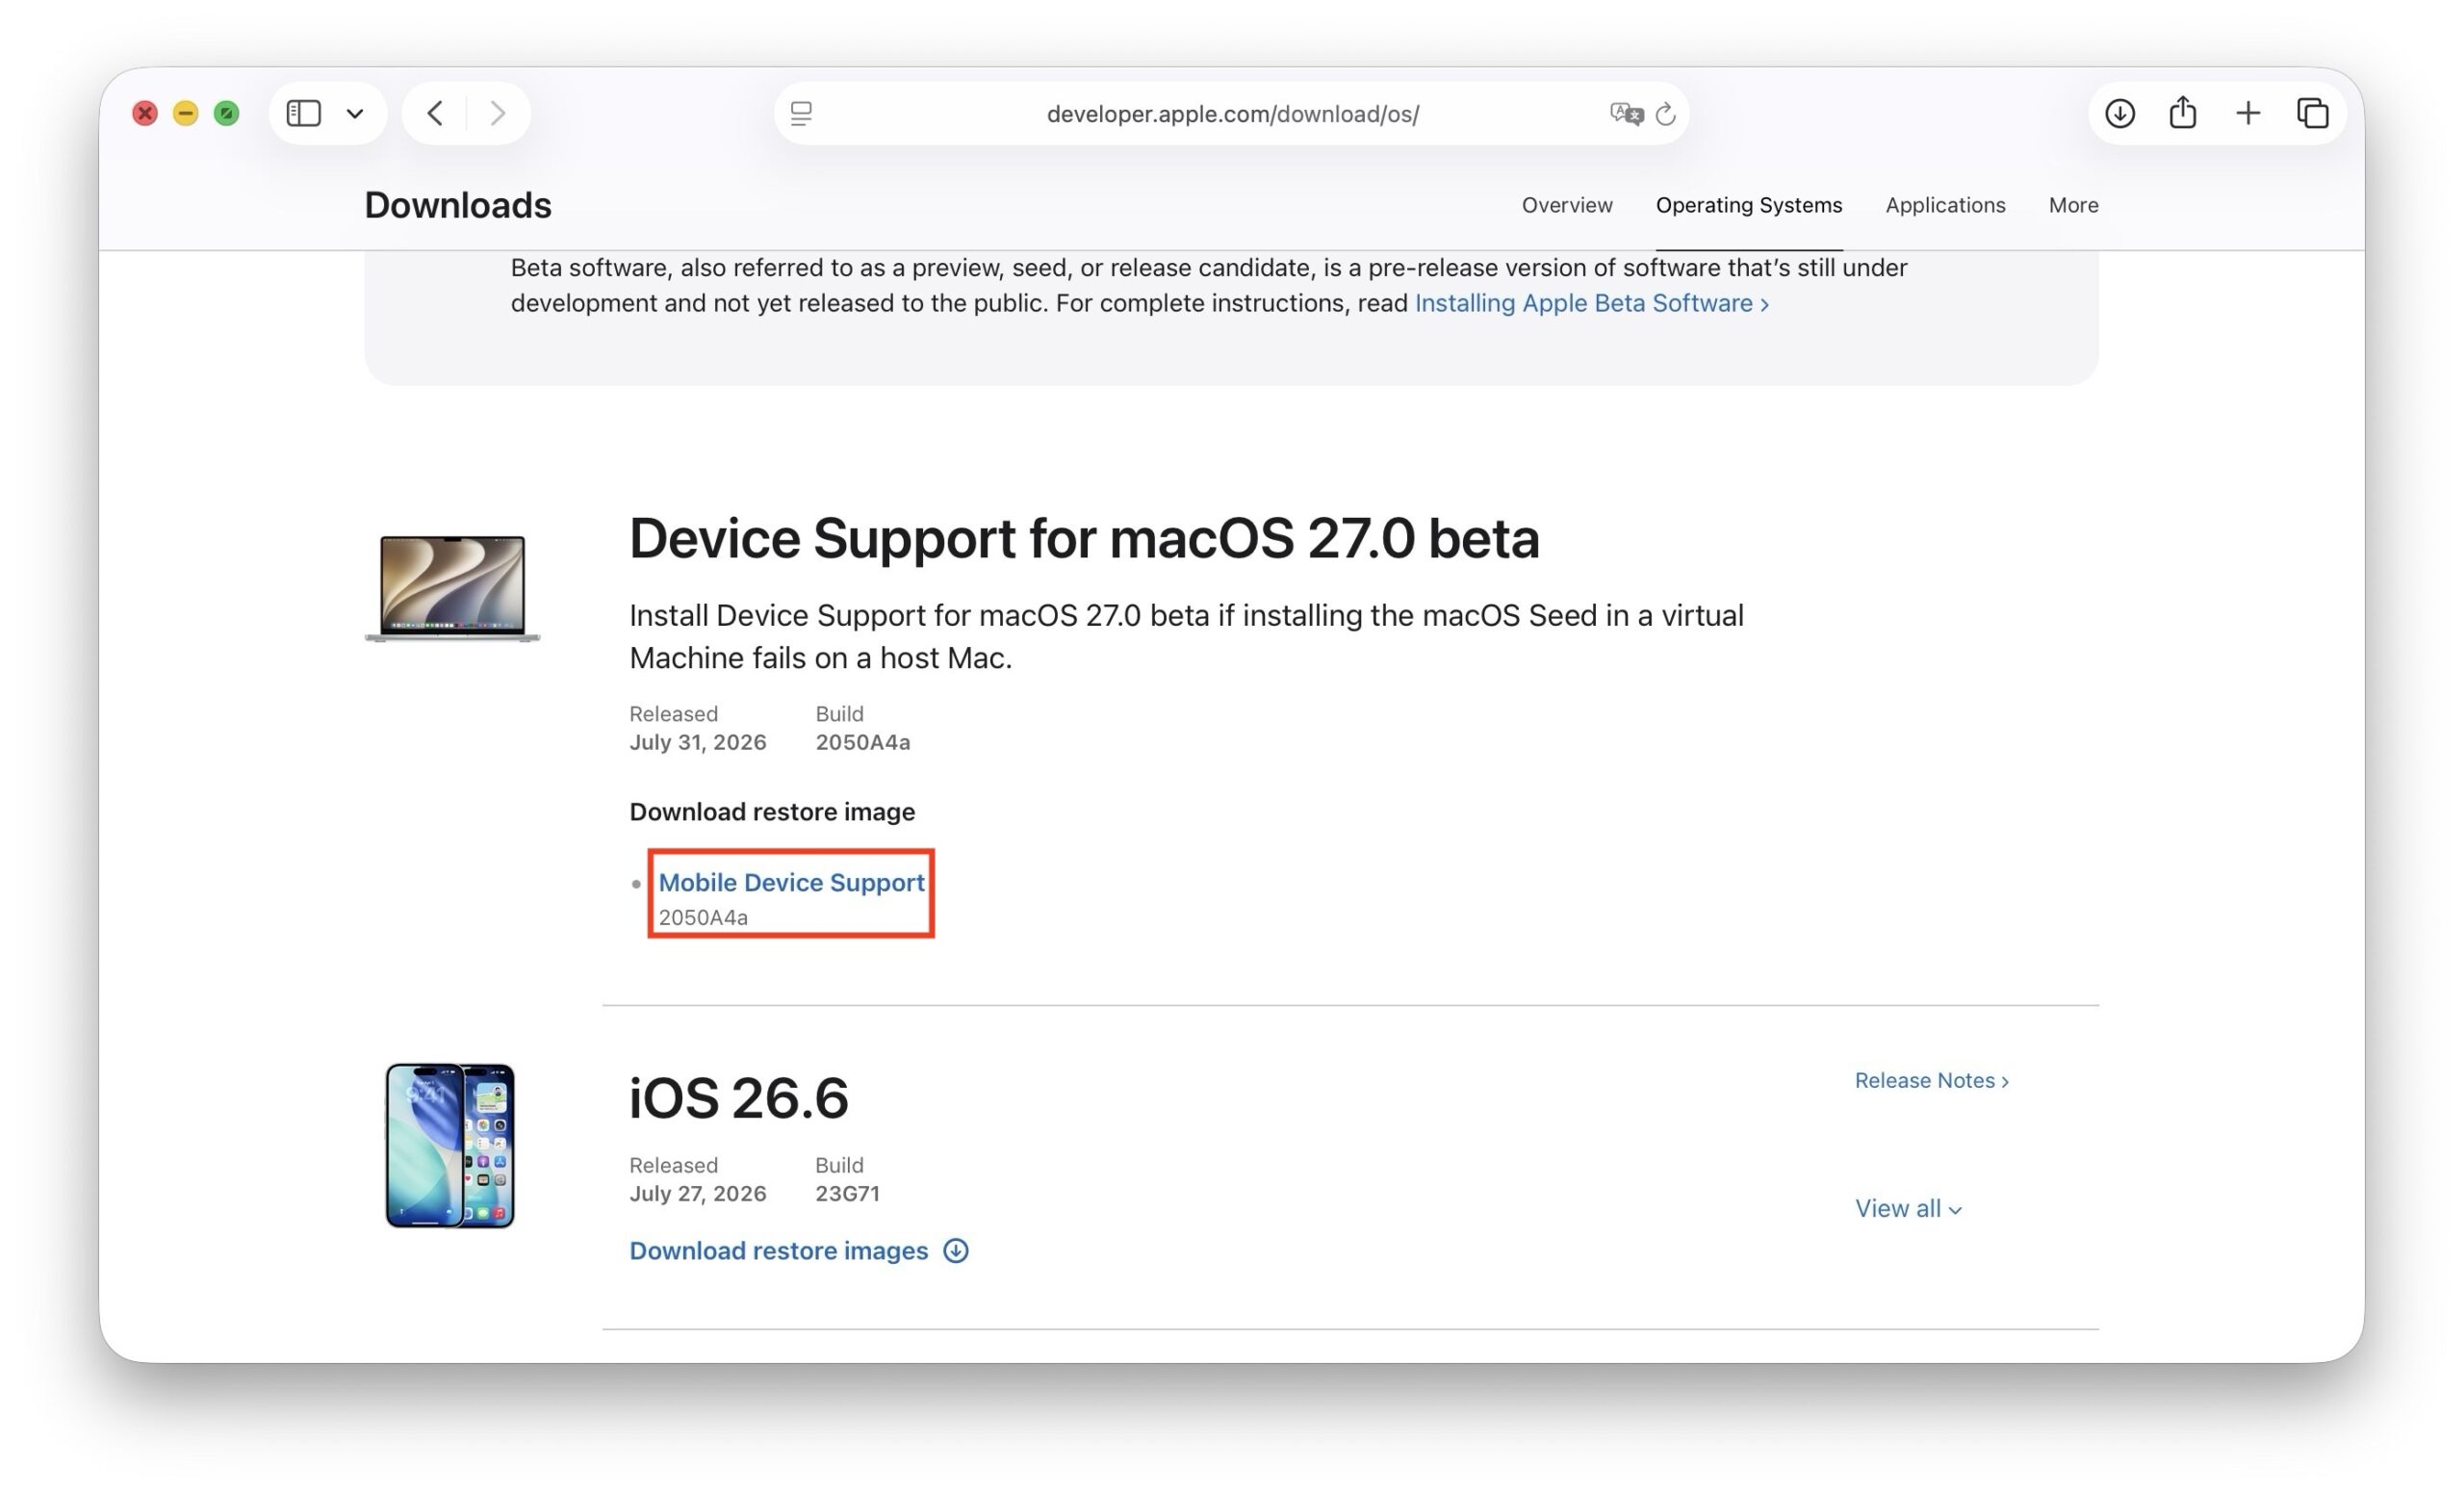This screenshot has height=1494, width=2464.
Task: Go forward to the next page
Action: [497, 113]
